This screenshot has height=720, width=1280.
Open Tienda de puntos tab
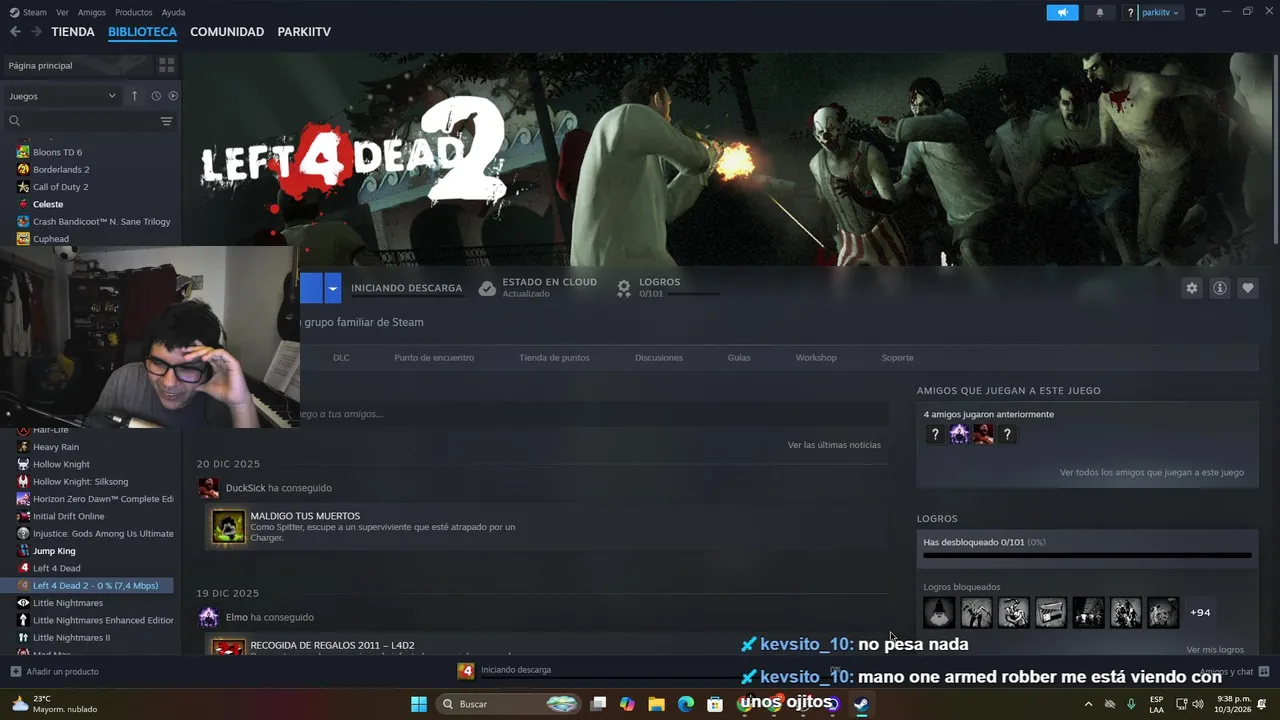pos(554,357)
